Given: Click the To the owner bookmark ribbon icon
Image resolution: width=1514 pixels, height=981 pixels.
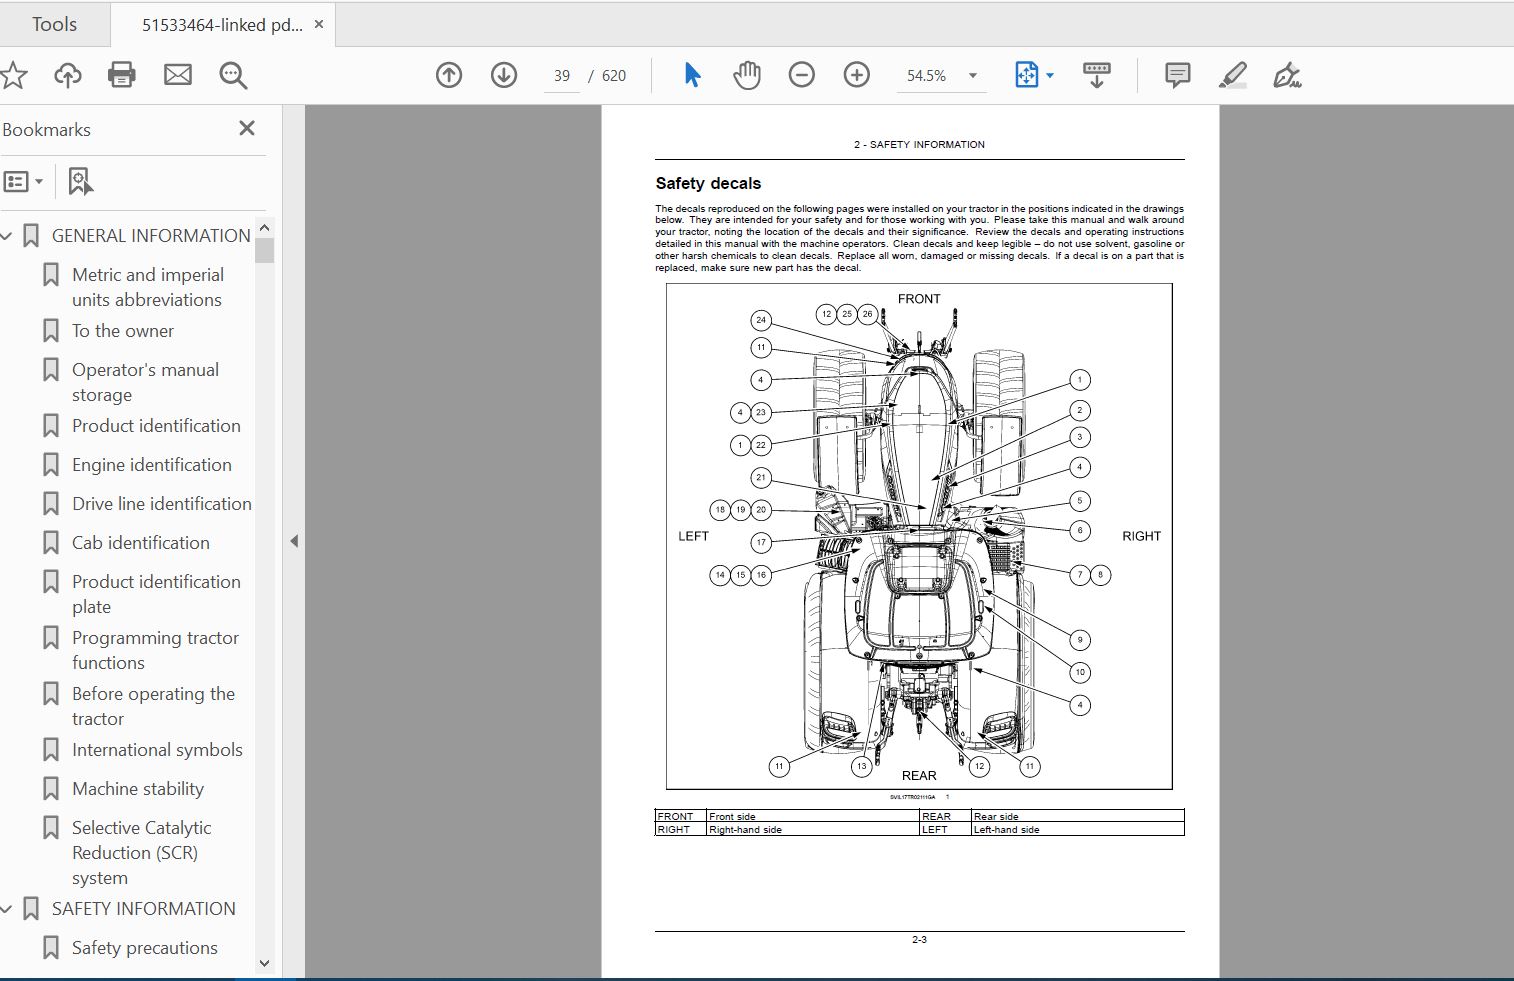Looking at the screenshot, I should point(51,331).
